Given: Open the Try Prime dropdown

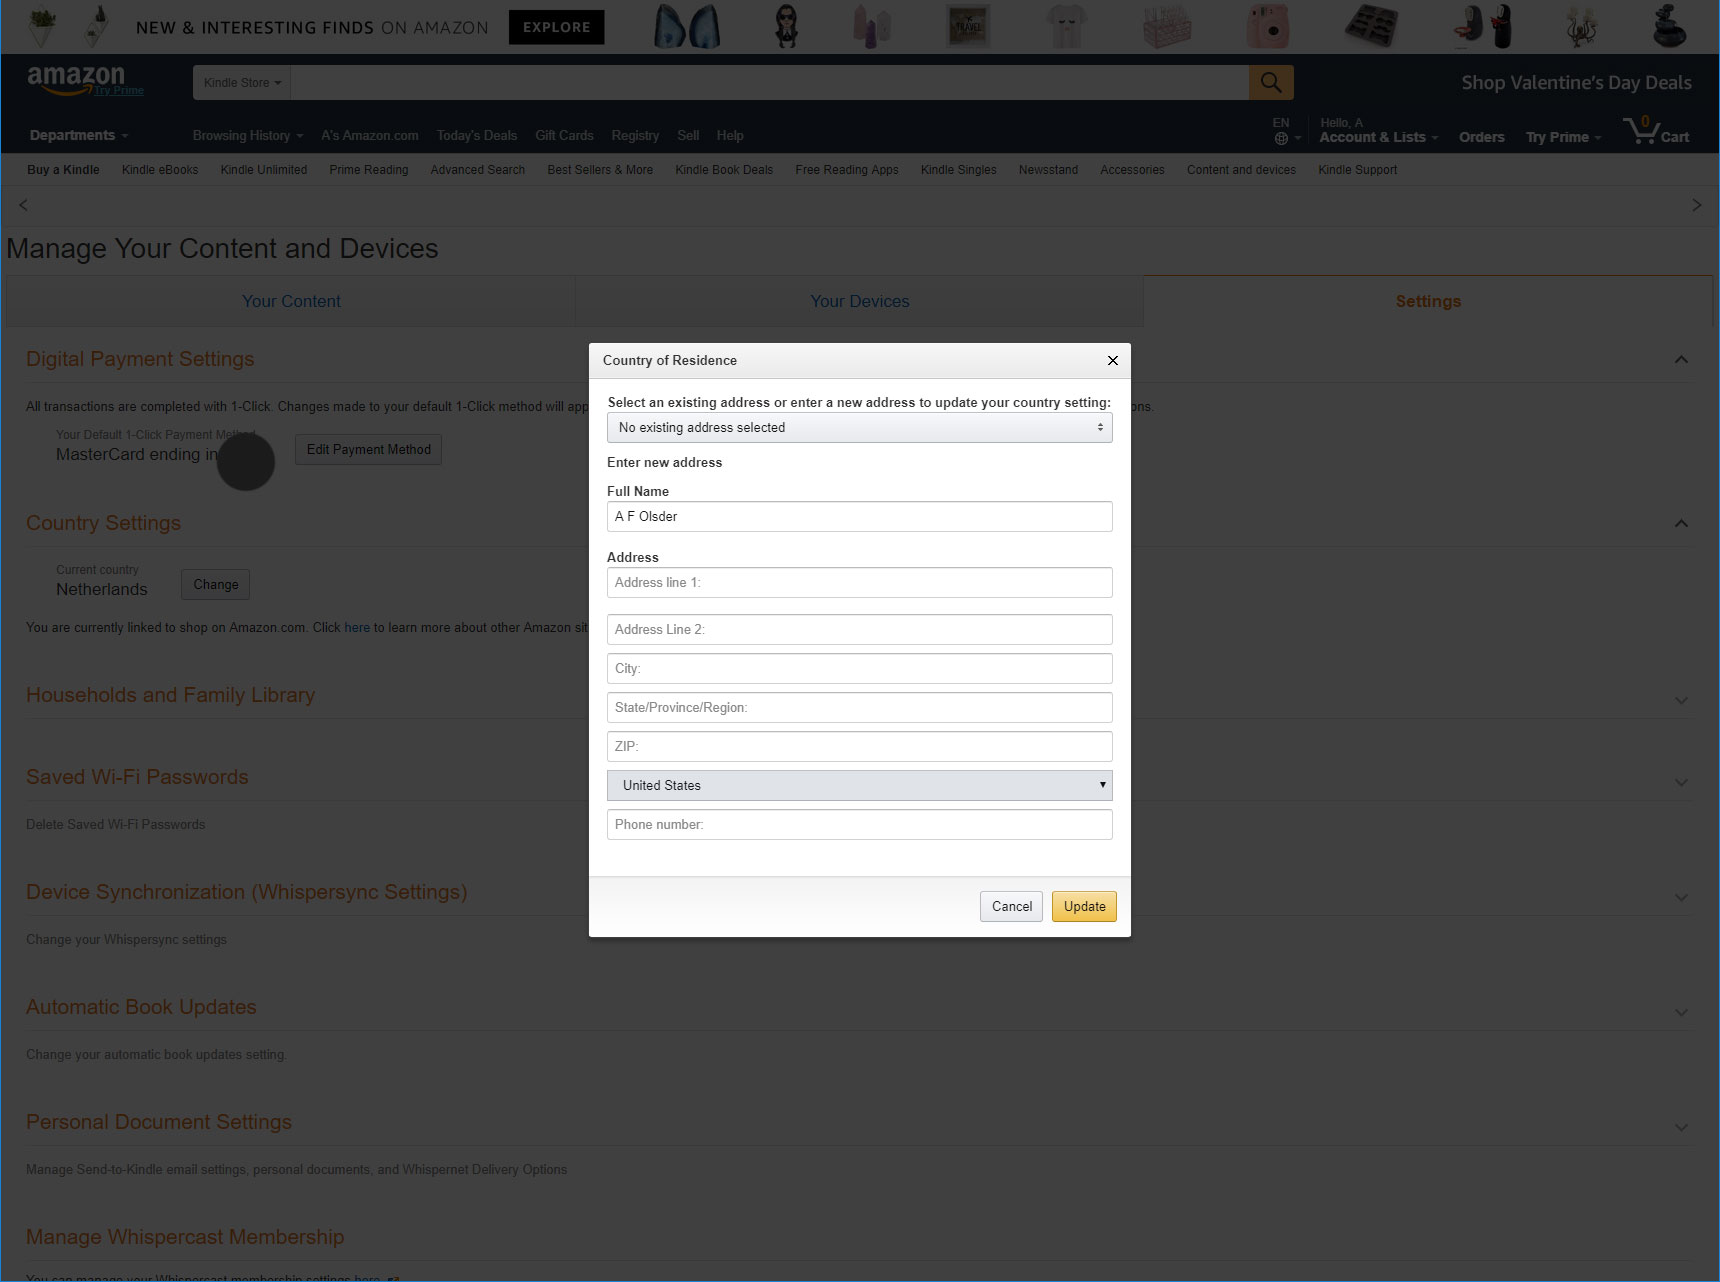Looking at the screenshot, I should (1563, 137).
